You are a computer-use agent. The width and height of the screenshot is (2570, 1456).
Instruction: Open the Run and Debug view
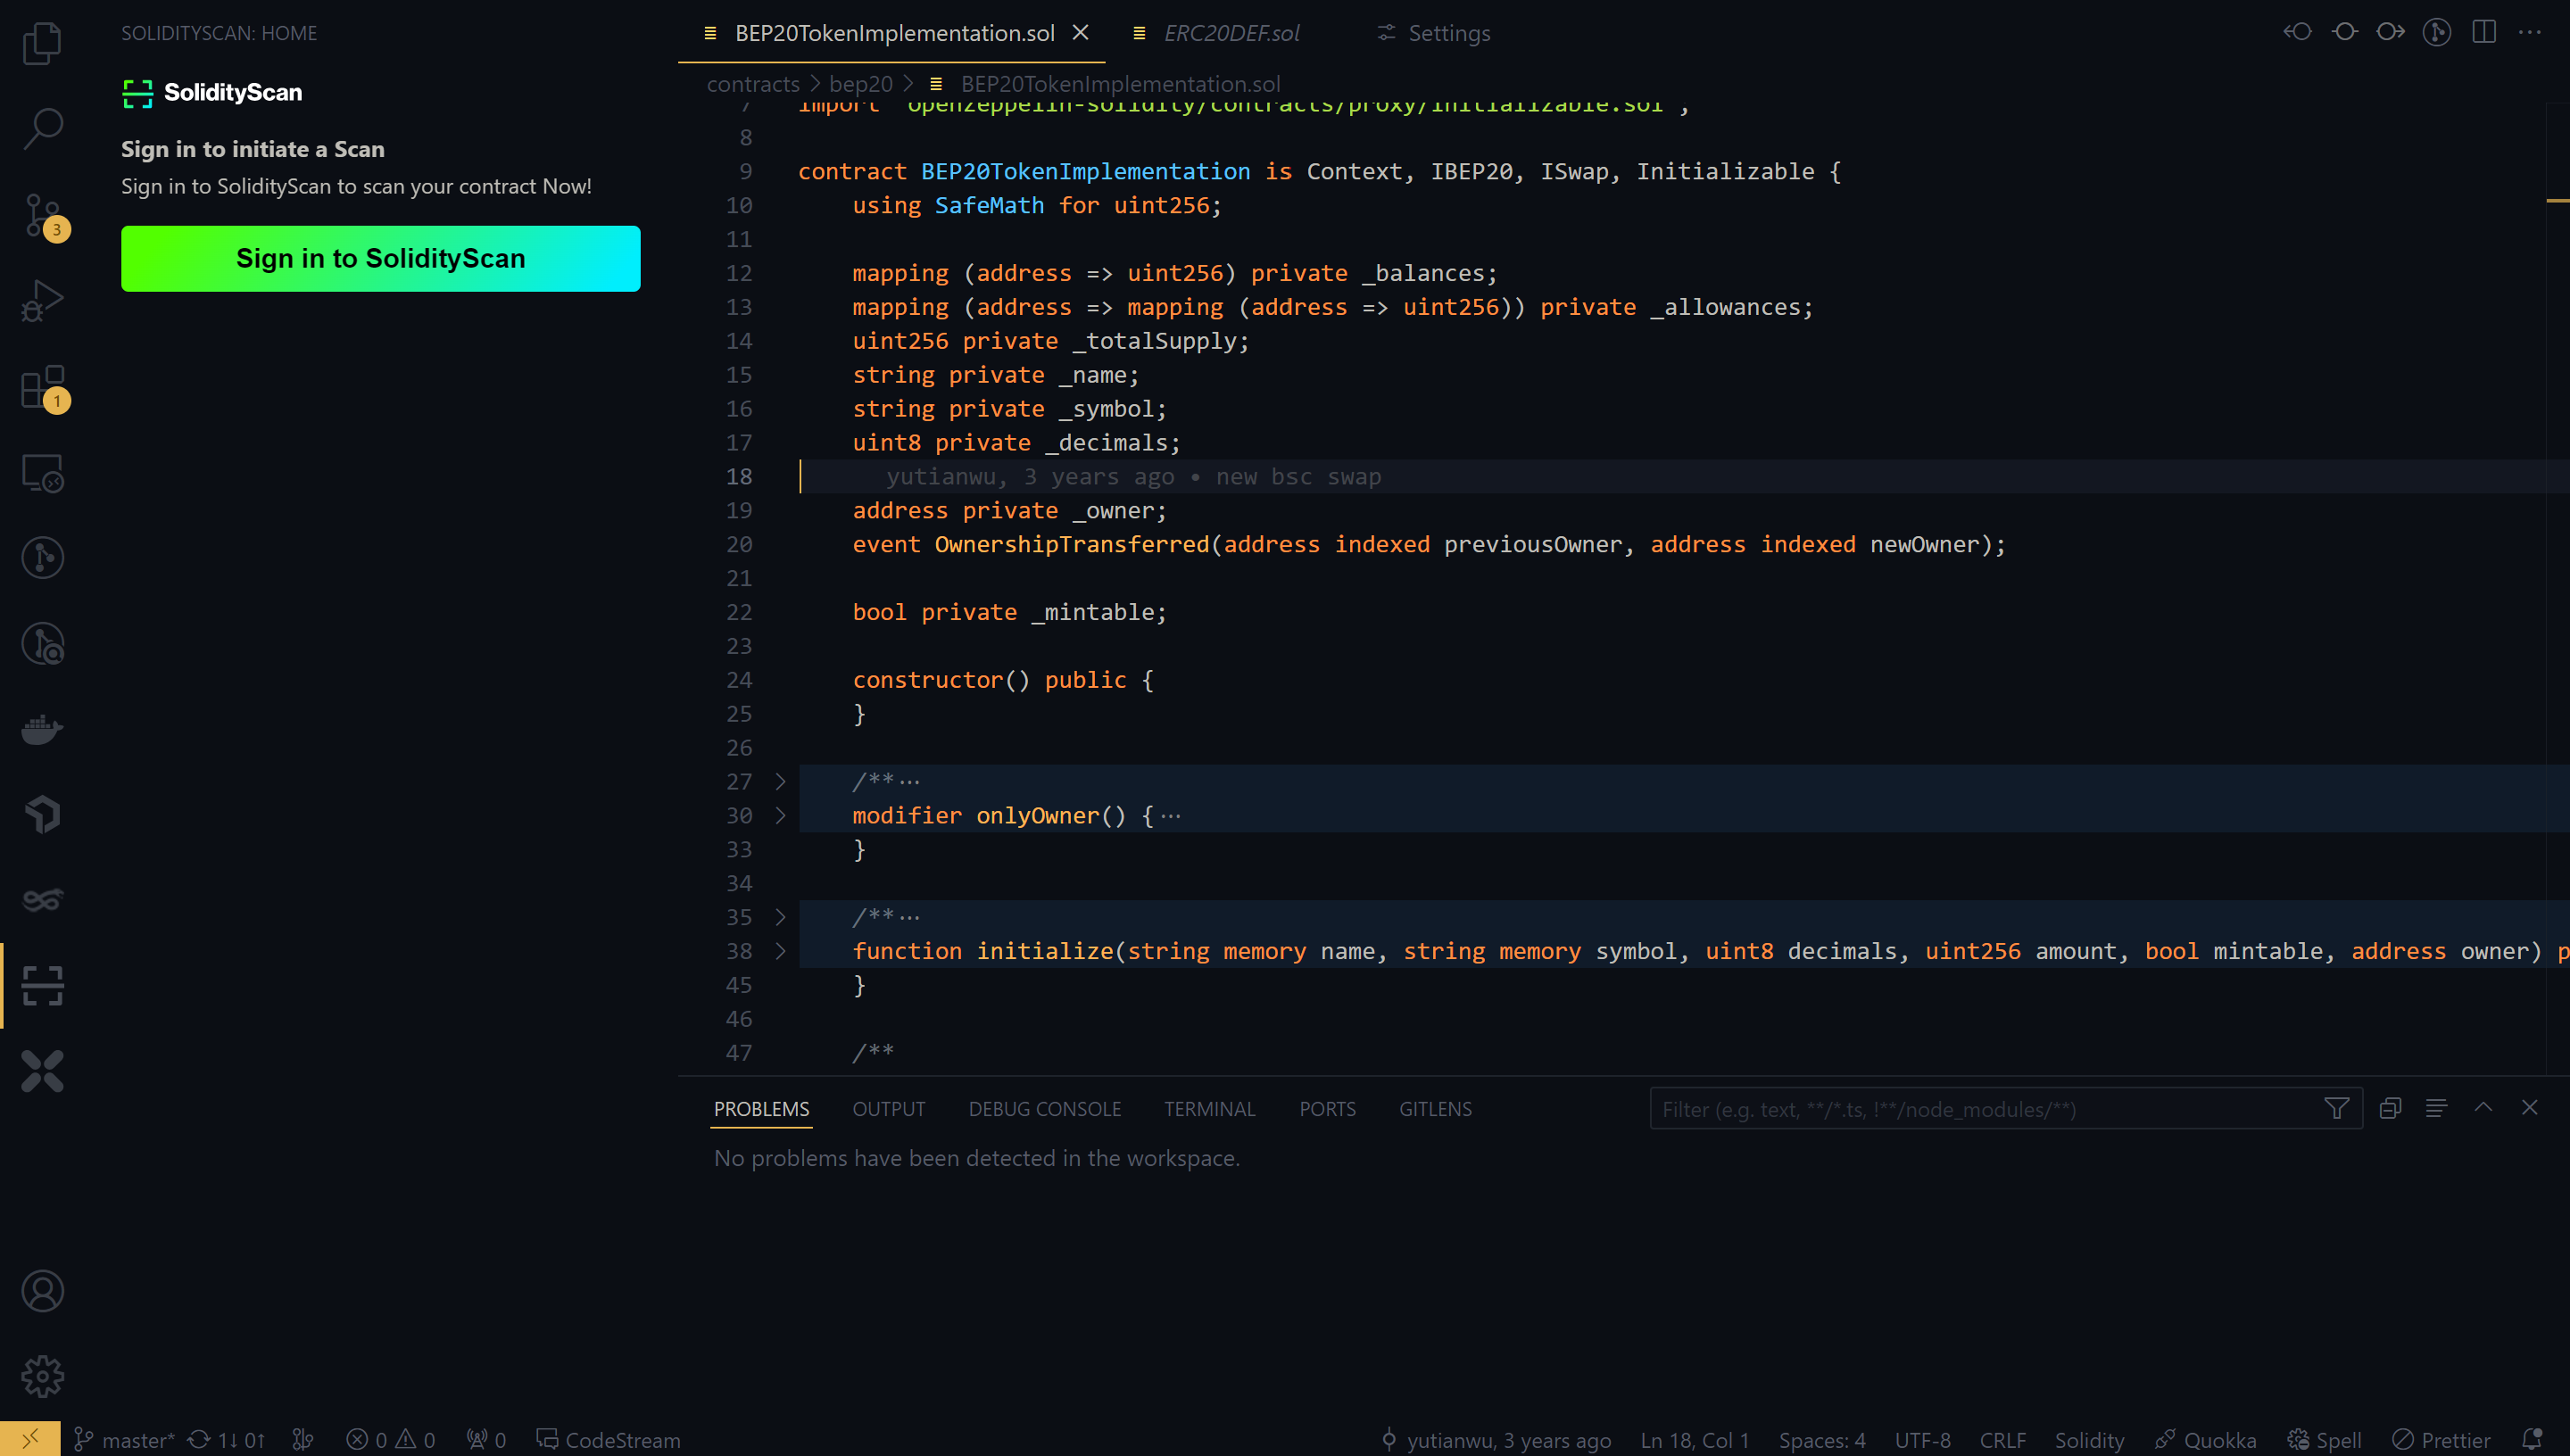[x=43, y=299]
